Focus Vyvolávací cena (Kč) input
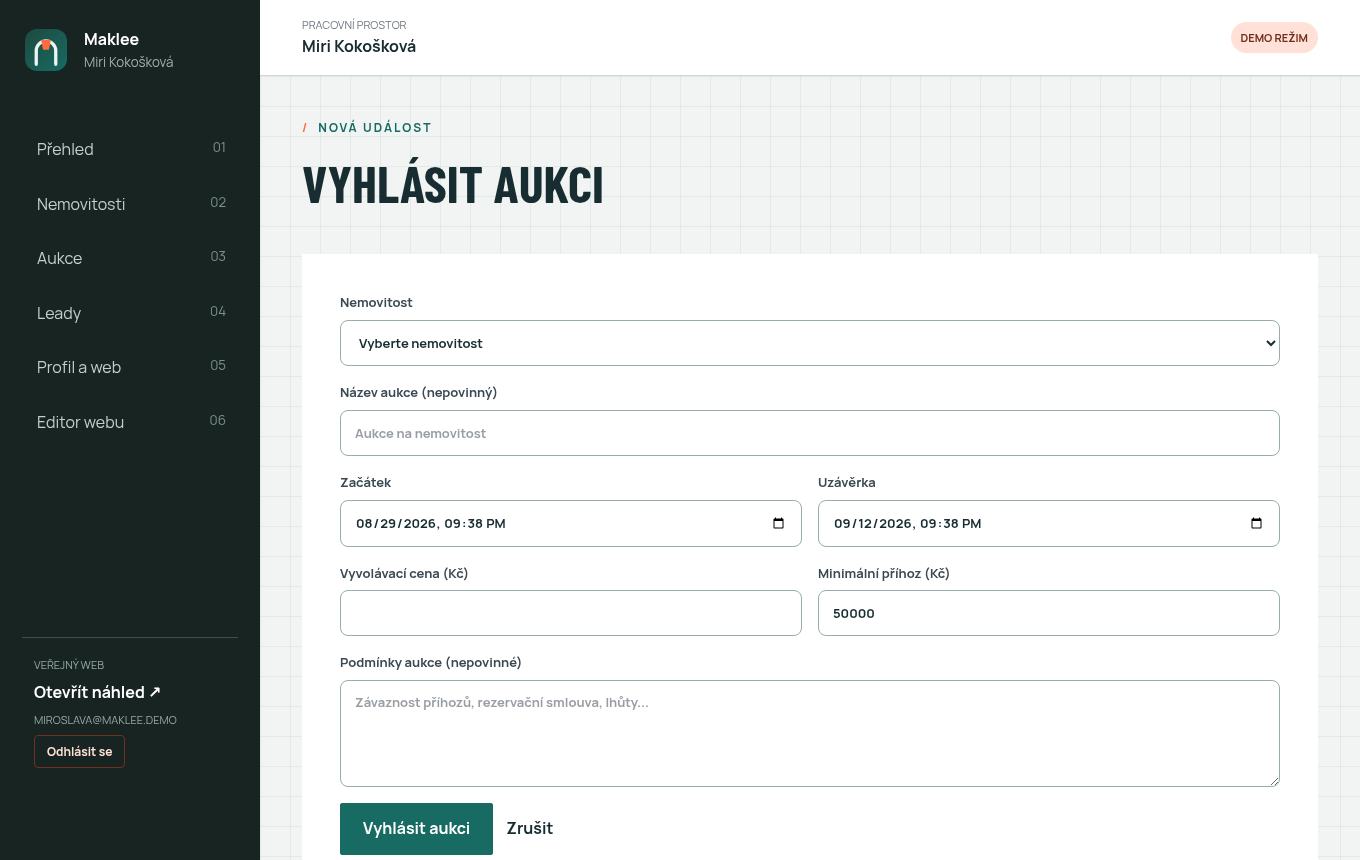 click(x=571, y=613)
